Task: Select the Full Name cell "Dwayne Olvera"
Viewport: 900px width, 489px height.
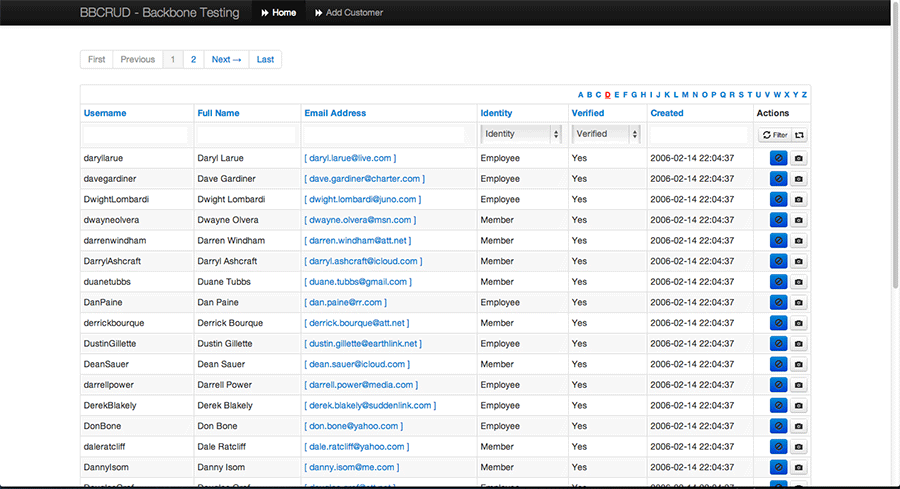Action: click(x=228, y=220)
